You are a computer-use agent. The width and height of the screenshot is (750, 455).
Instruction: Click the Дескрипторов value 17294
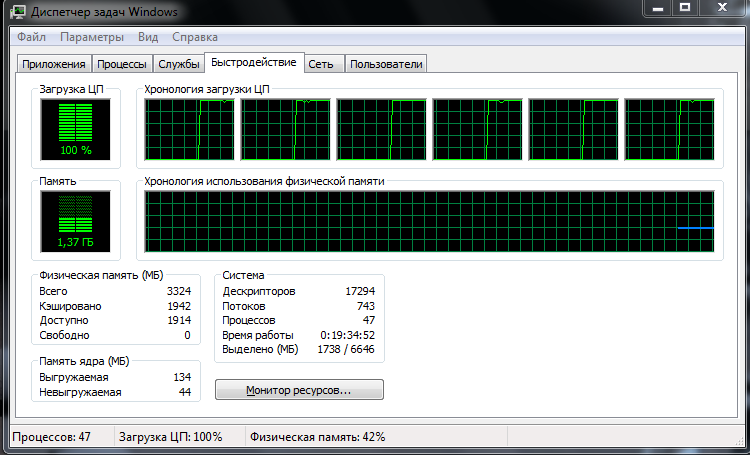tap(360, 291)
